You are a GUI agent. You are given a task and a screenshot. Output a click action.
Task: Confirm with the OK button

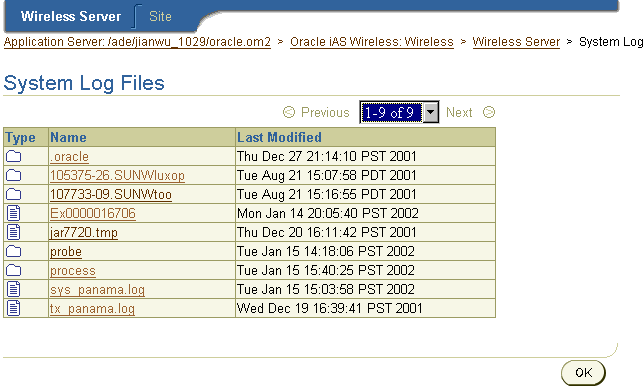[583, 372]
